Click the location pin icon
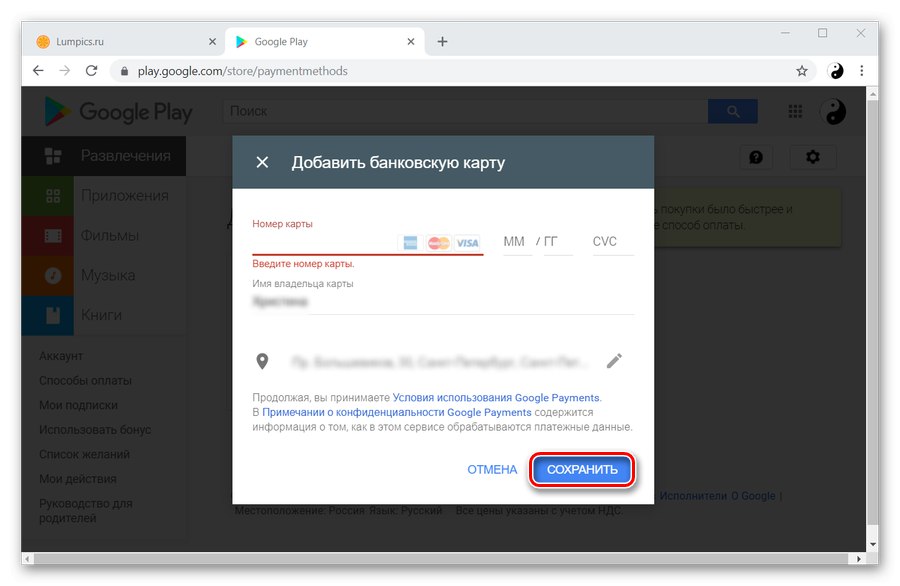 pos(262,361)
